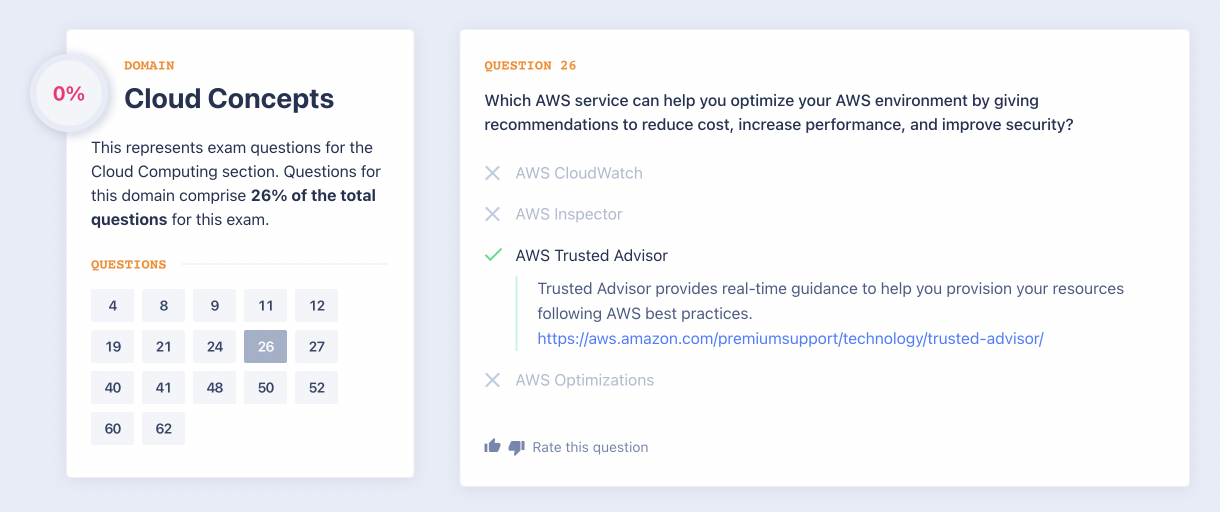
Task: Click the thumbs down rating icon
Action: (x=516, y=447)
